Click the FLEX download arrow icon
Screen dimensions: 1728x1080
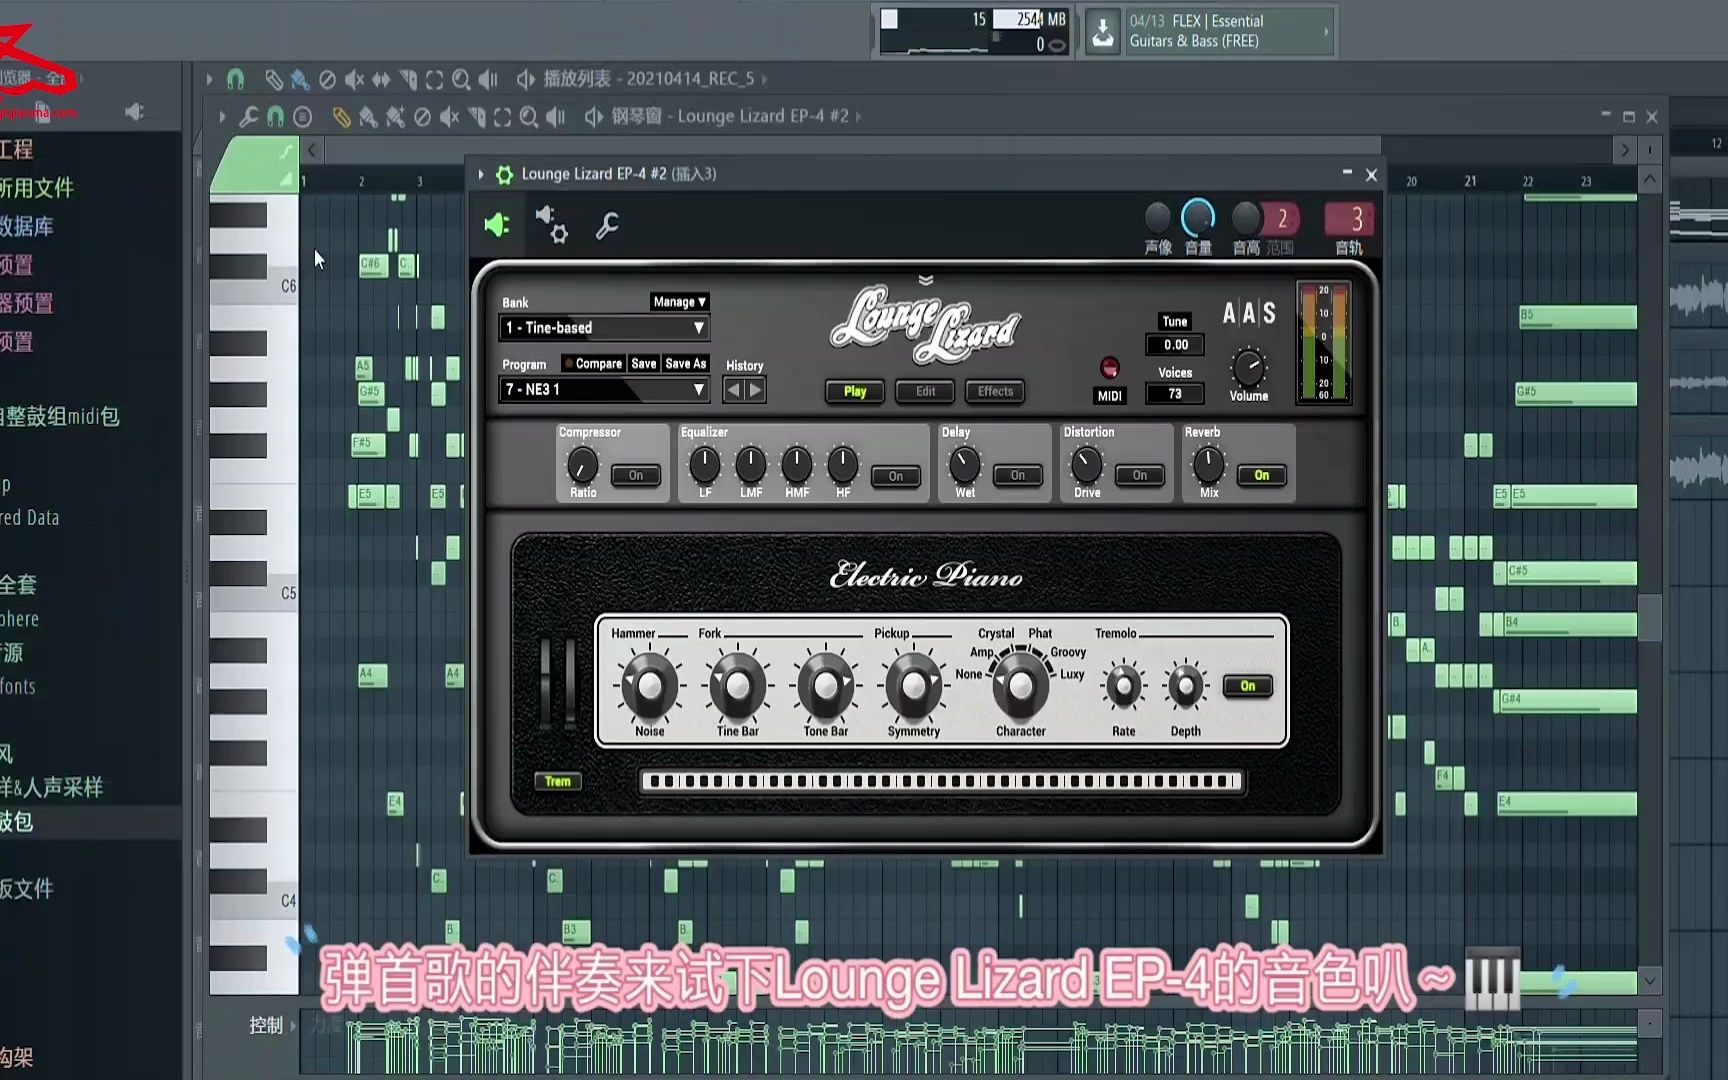pos(1102,32)
